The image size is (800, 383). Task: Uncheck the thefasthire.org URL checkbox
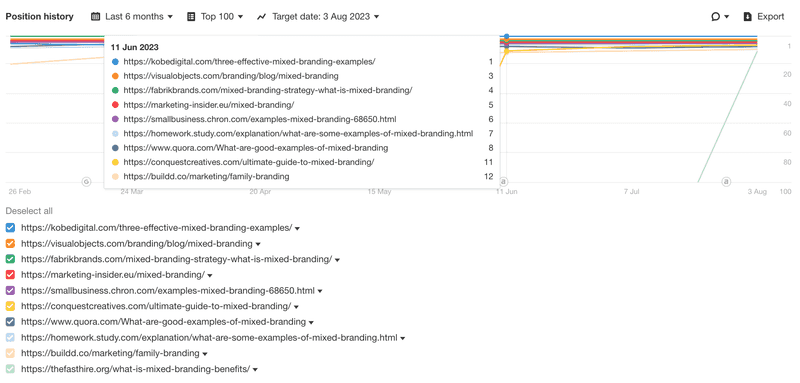coord(10,369)
